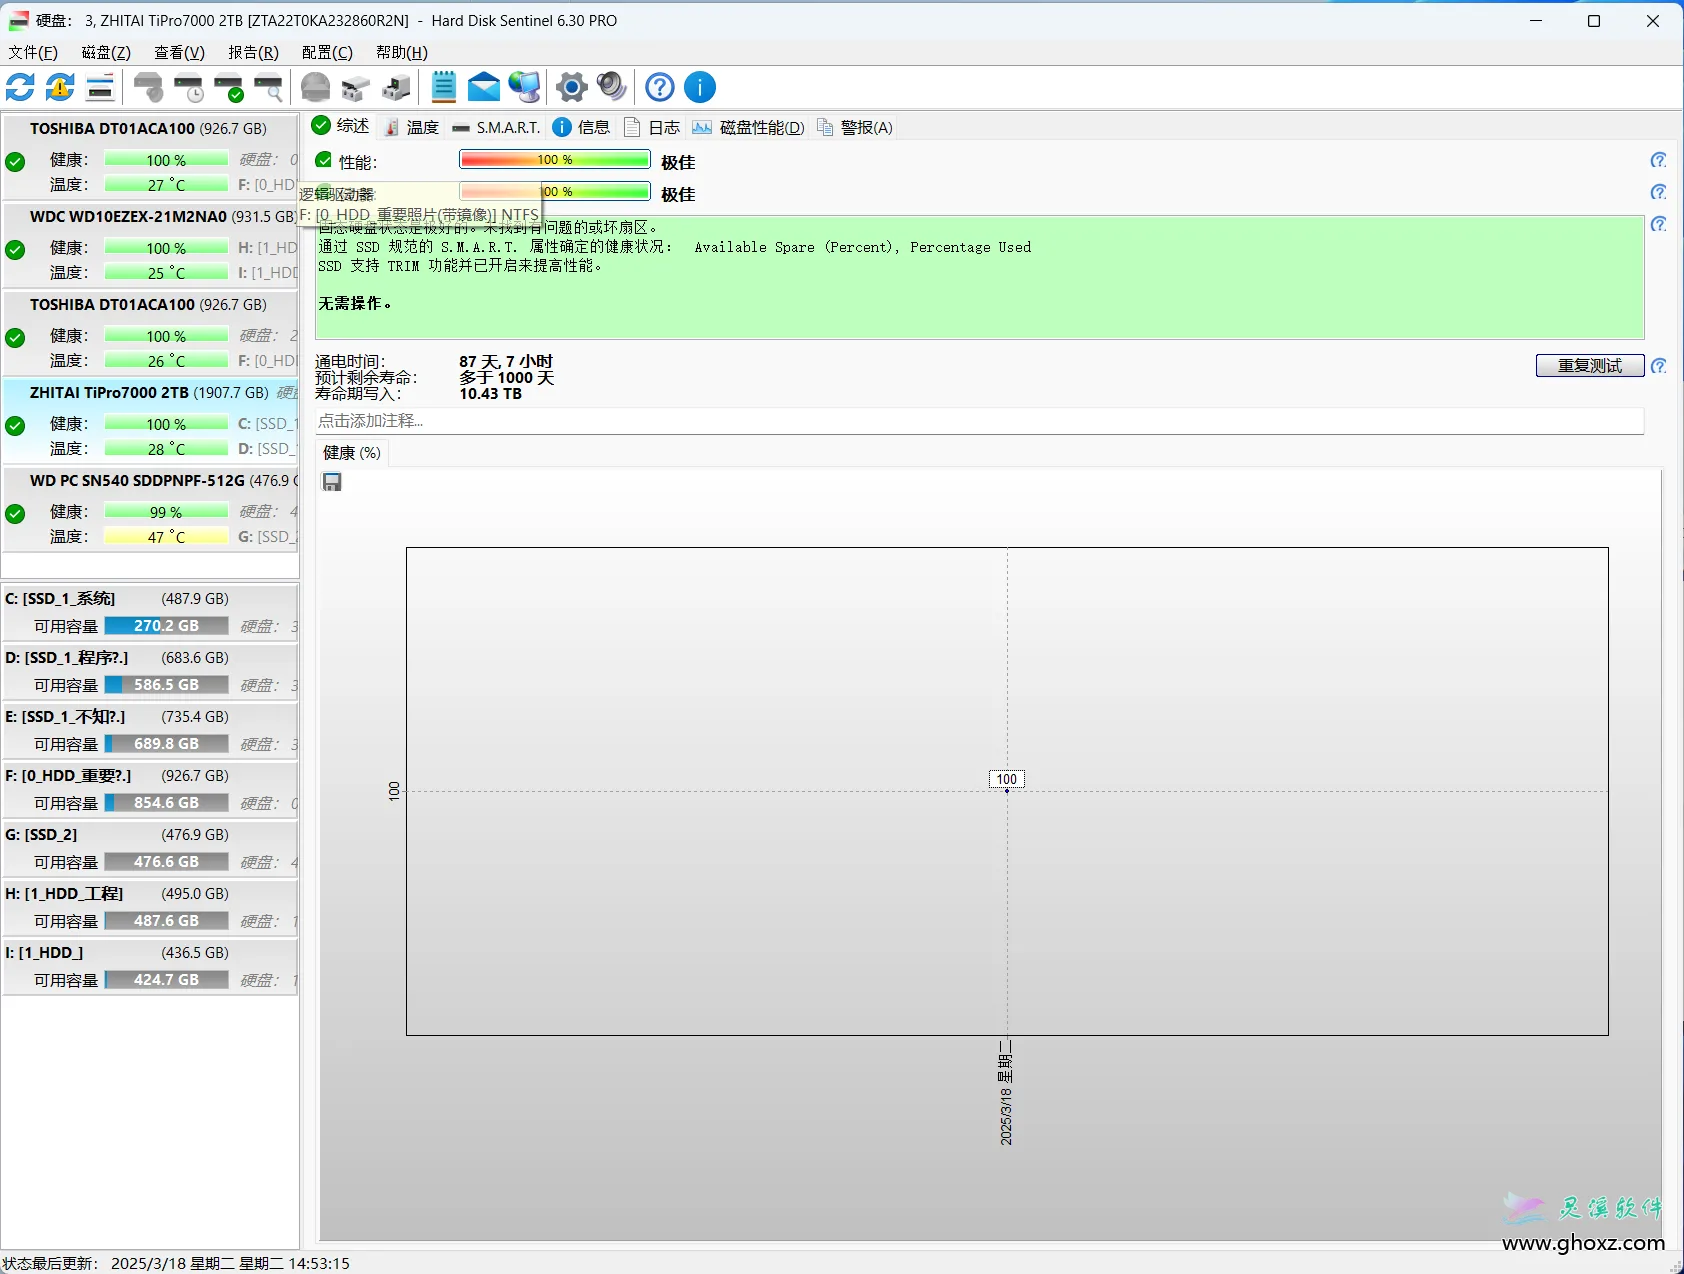Switch to the 日志 tab

651,127
